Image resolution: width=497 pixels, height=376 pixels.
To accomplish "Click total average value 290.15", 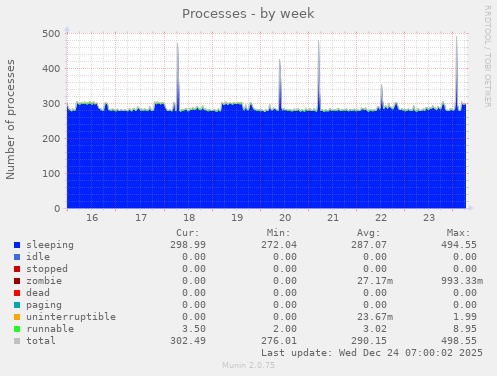I will pyautogui.click(x=369, y=341).
